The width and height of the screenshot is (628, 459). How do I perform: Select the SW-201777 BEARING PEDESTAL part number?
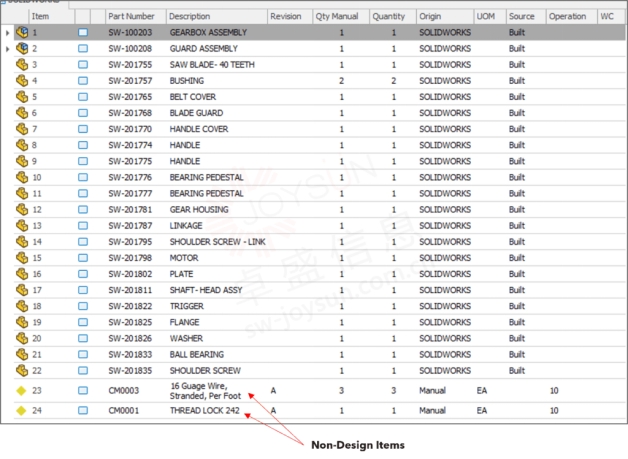click(x=130, y=193)
